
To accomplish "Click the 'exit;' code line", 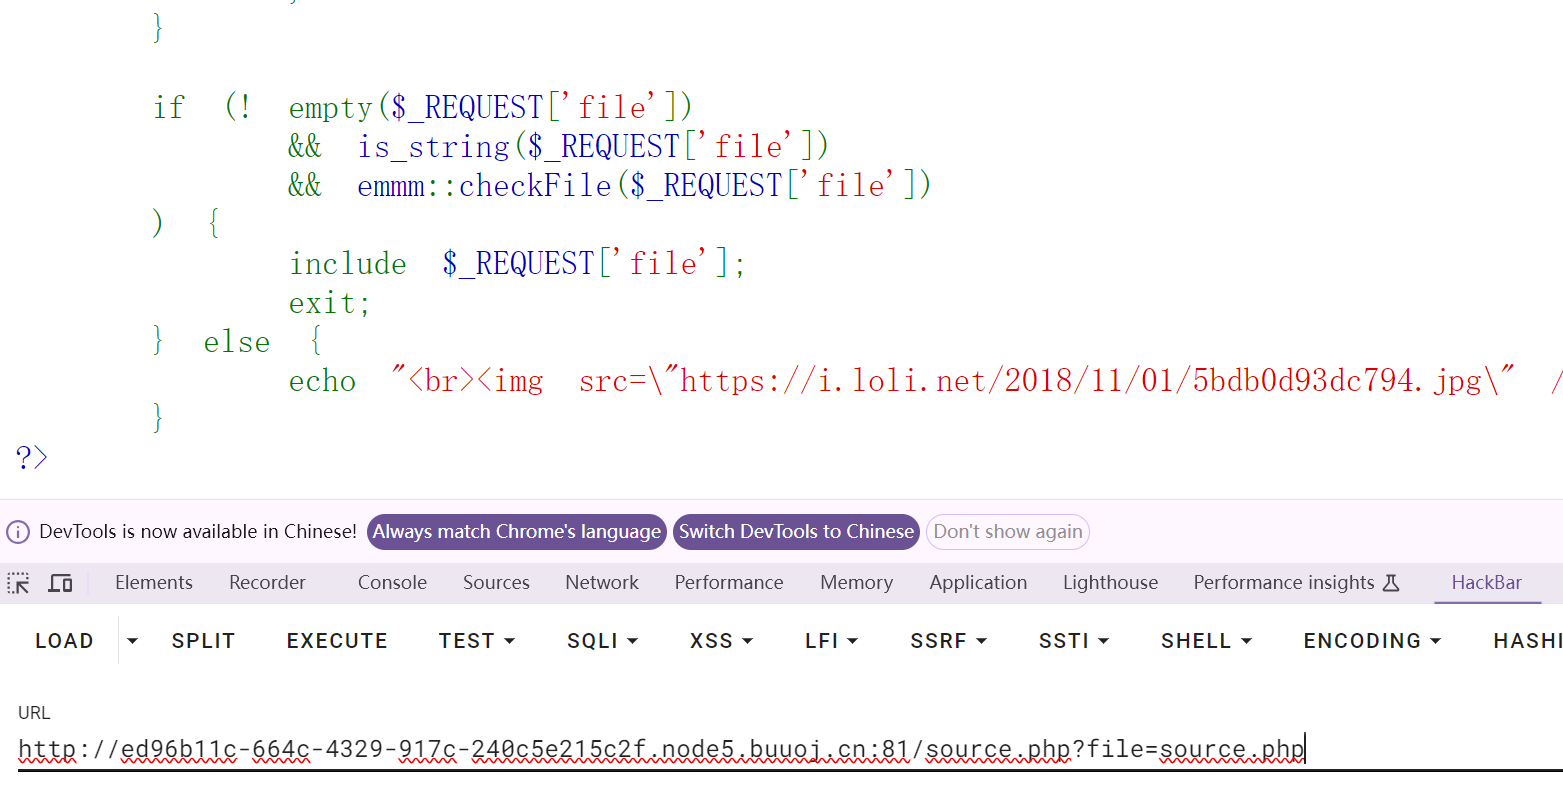I will pyautogui.click(x=329, y=303).
